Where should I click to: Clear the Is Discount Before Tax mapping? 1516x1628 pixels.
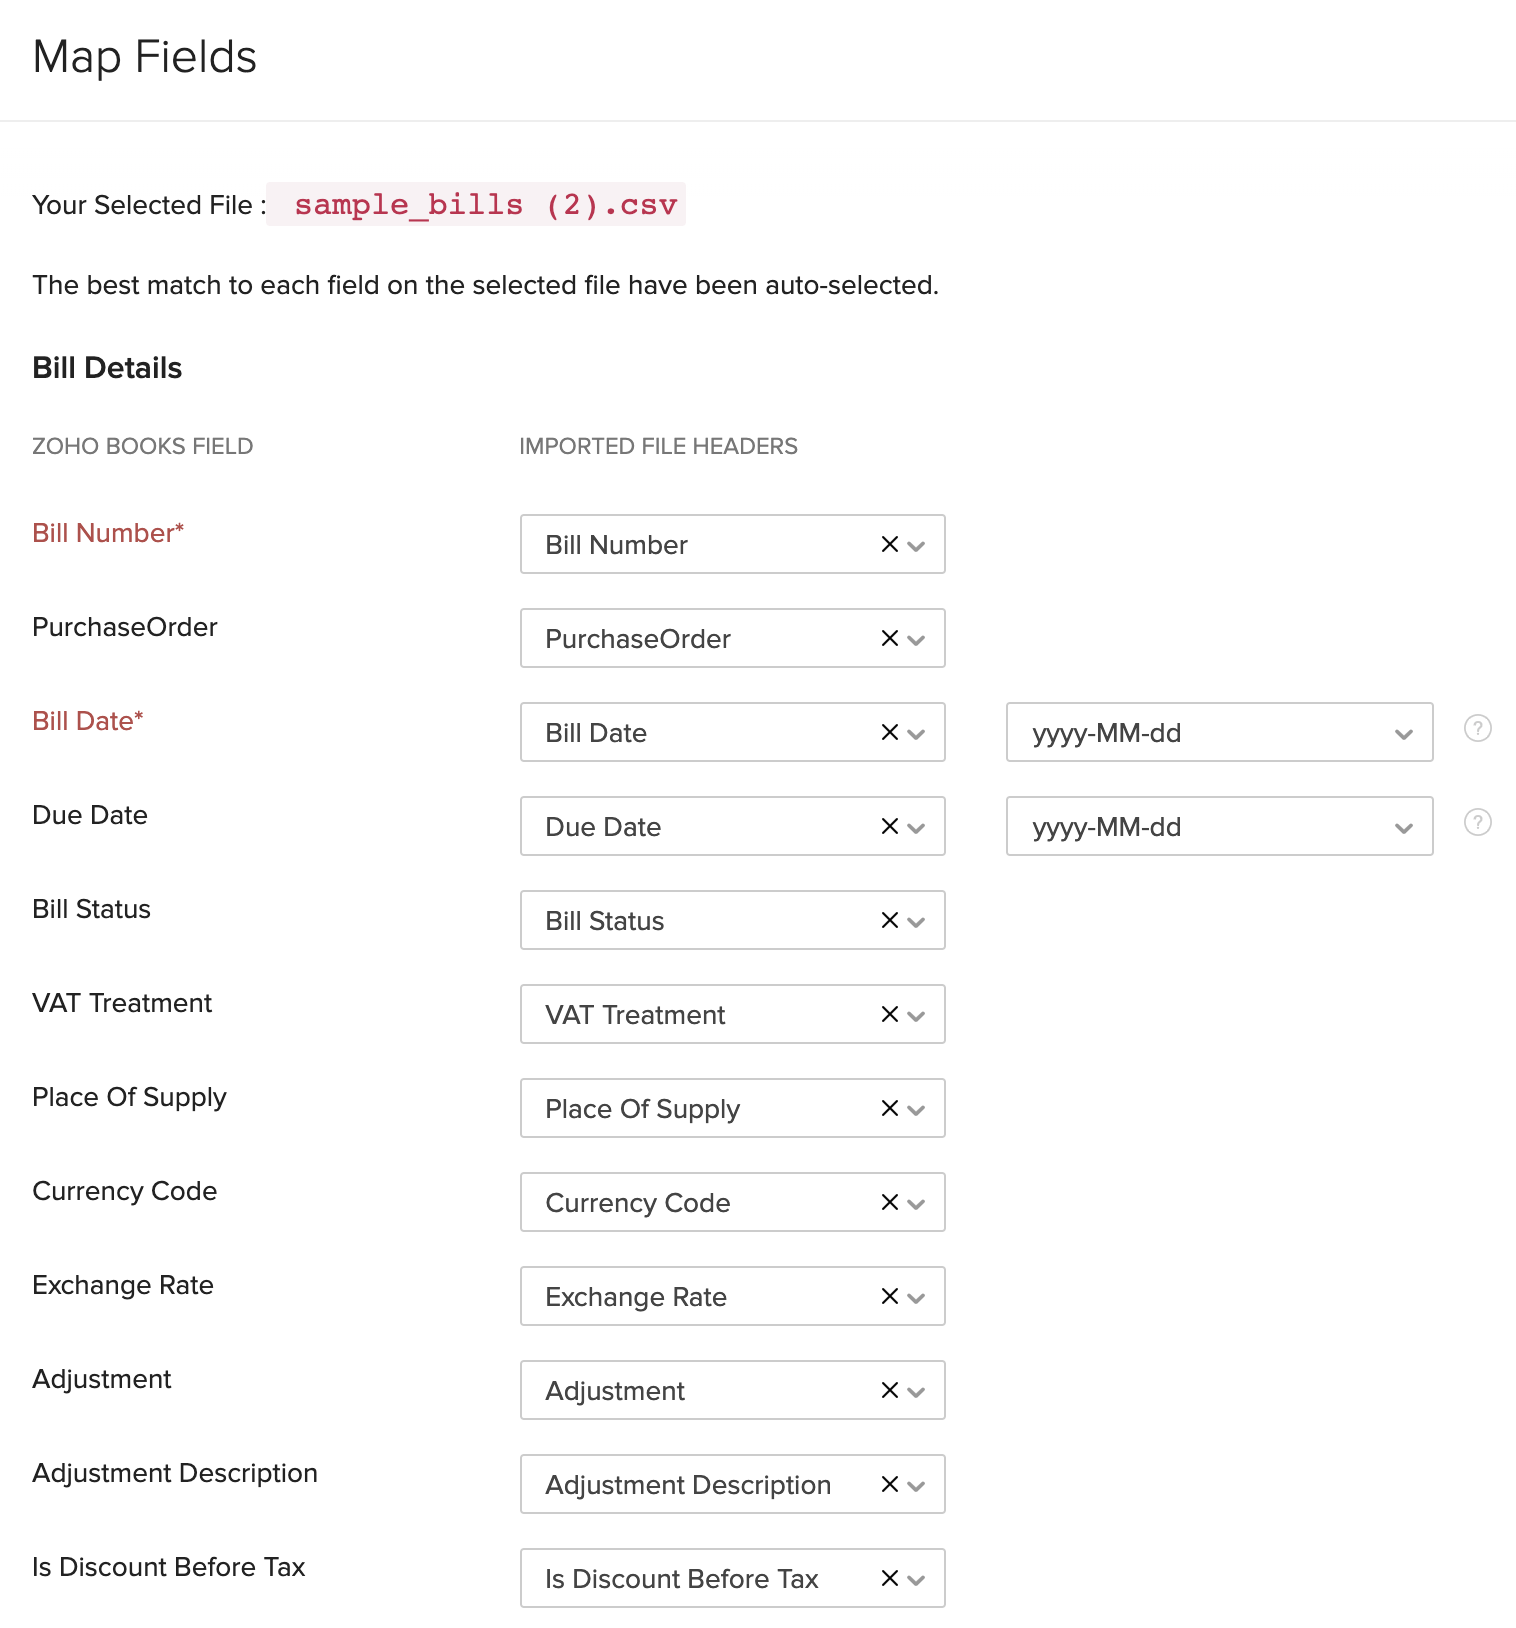point(889,1578)
